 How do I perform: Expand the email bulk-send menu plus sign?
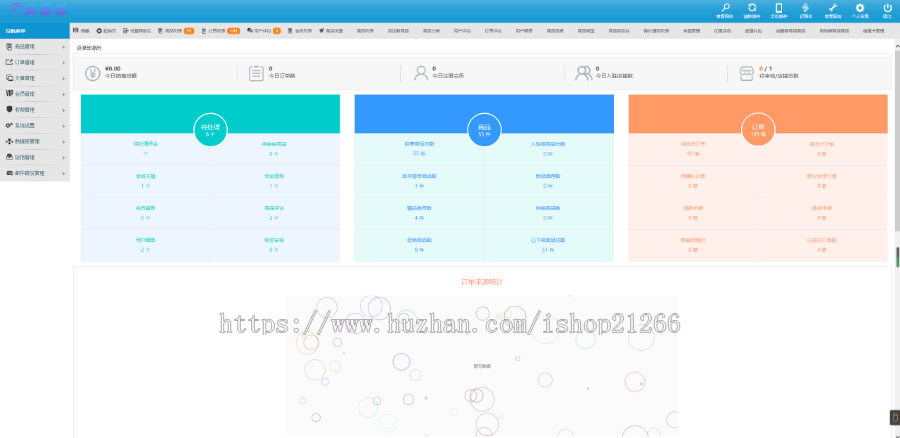tap(63, 173)
